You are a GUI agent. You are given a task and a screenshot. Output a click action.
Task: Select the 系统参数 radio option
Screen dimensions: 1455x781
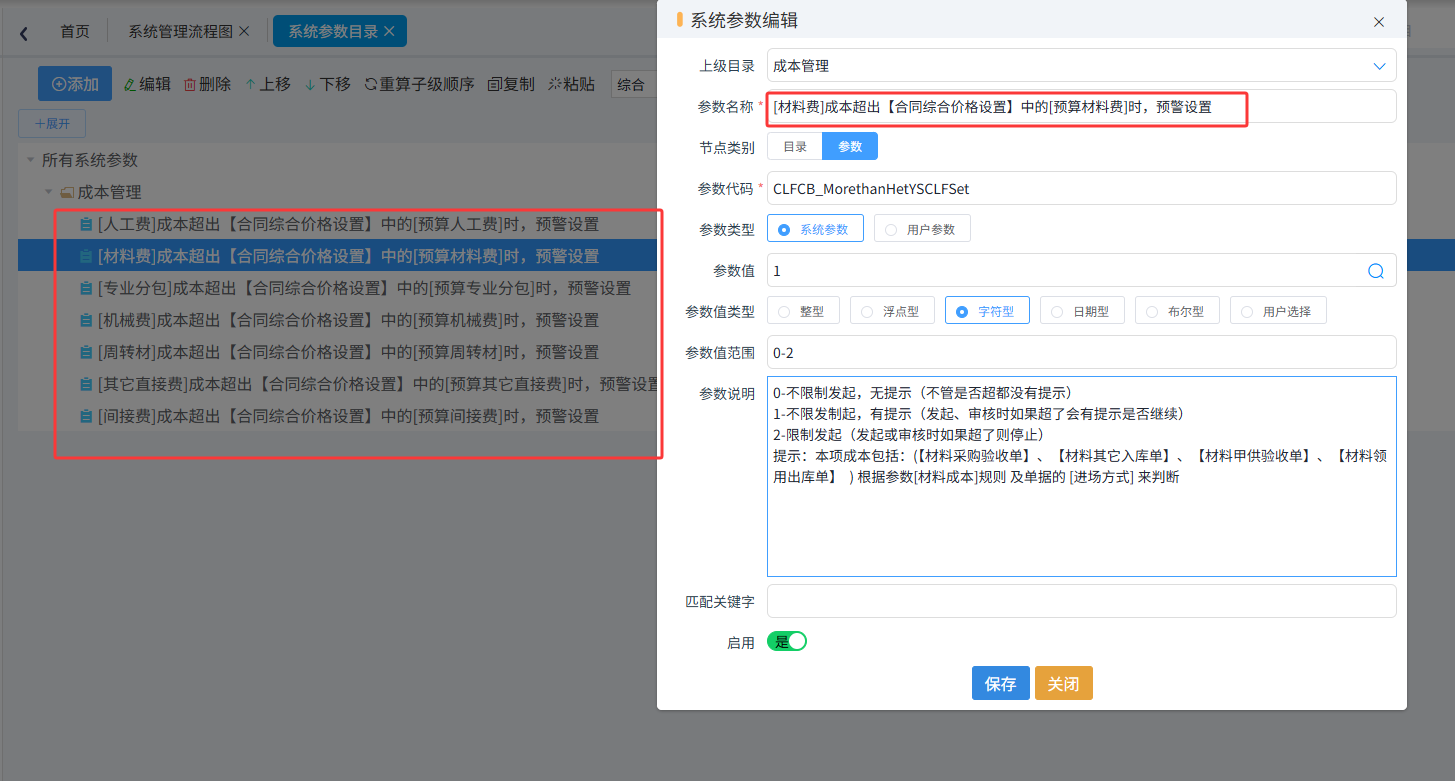(815, 229)
